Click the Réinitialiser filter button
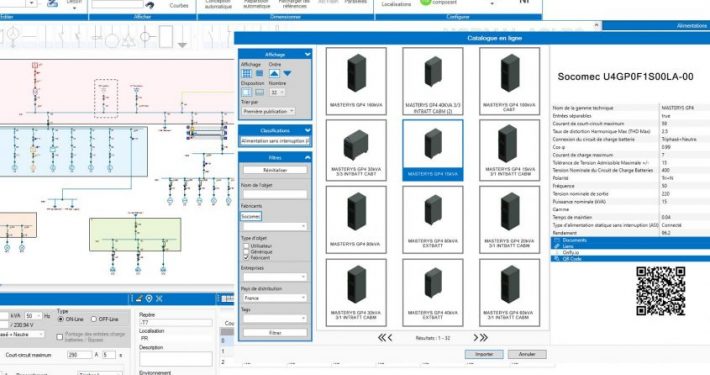 [275, 170]
